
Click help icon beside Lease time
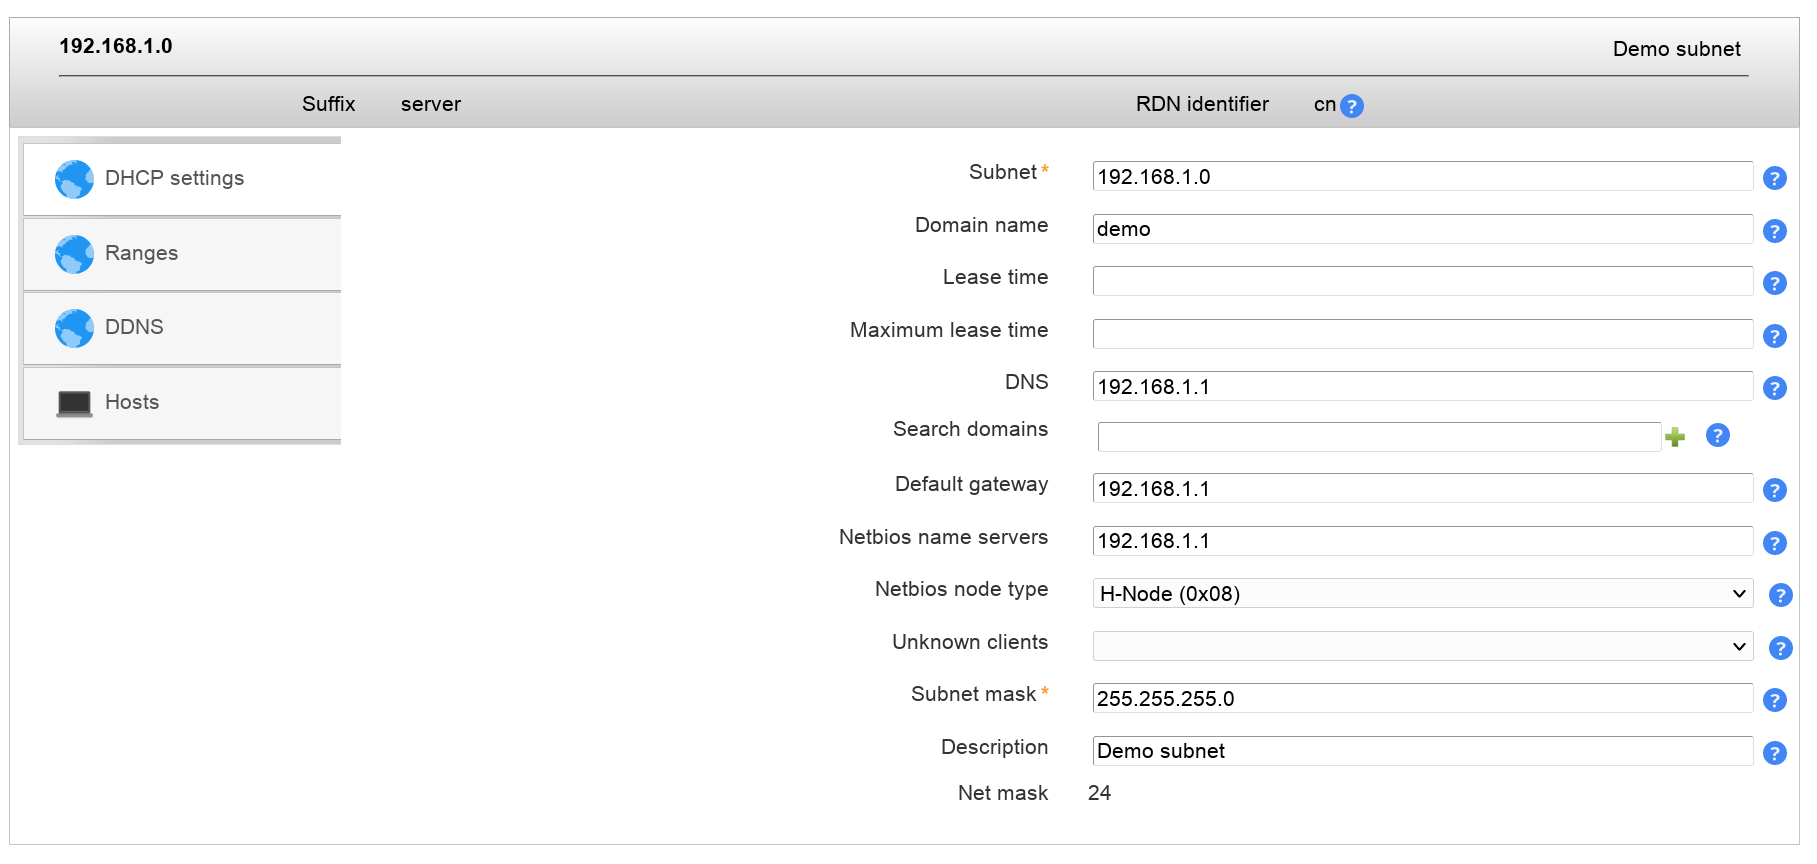[x=1774, y=283]
